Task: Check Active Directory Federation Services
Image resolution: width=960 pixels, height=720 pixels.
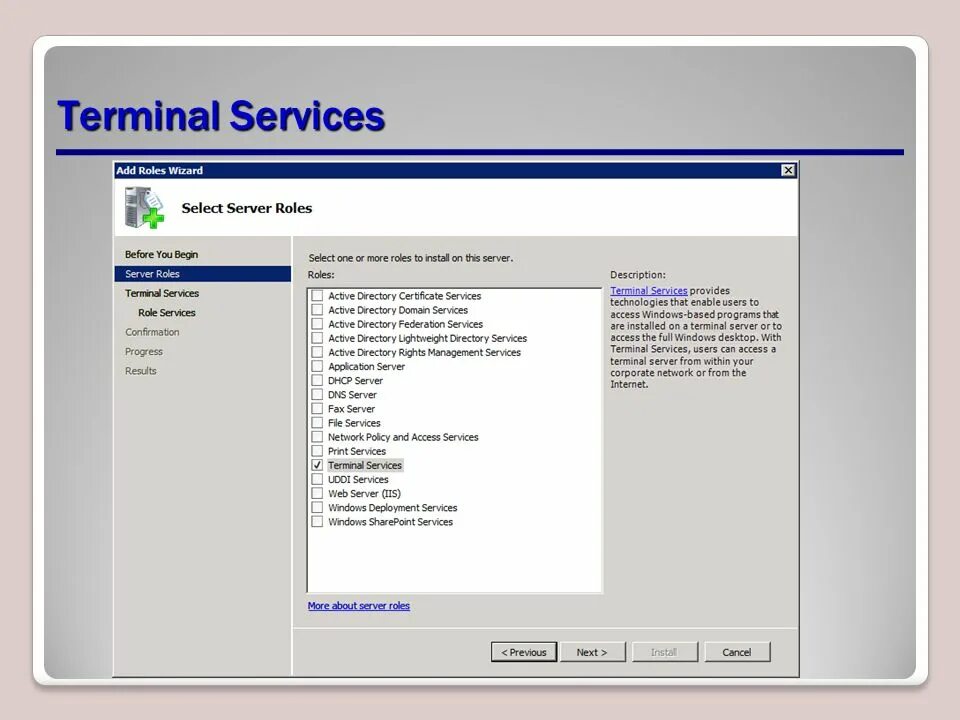Action: 317,324
